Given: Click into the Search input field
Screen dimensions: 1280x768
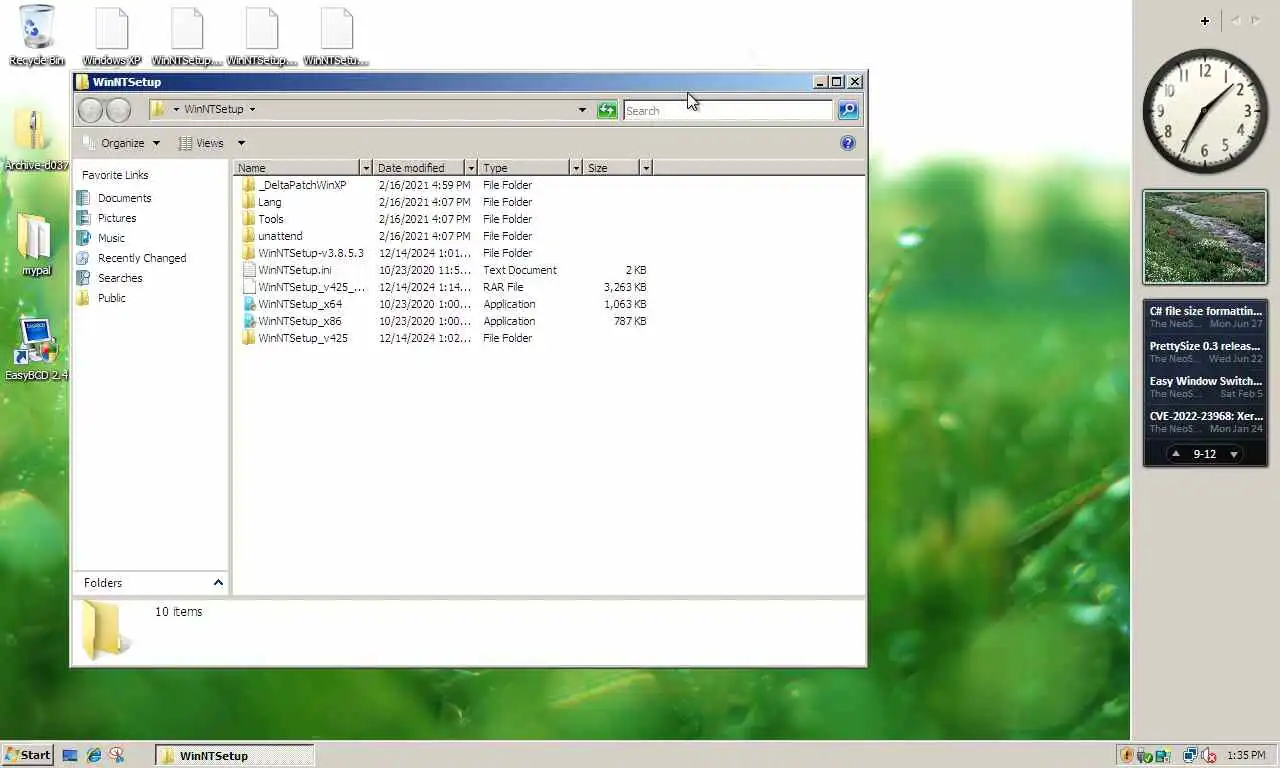Looking at the screenshot, I should 728,110.
